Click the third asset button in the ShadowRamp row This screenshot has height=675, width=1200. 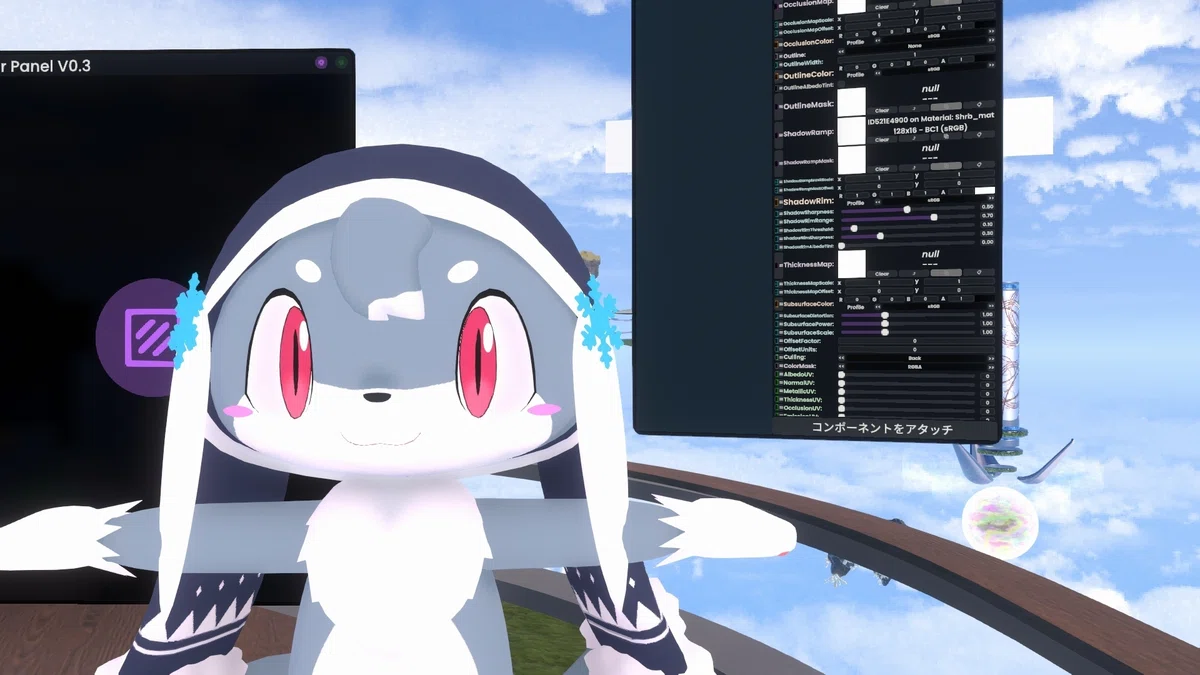click(x=946, y=138)
